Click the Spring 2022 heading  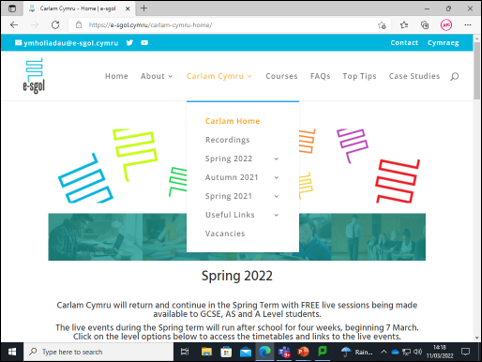coord(237,276)
